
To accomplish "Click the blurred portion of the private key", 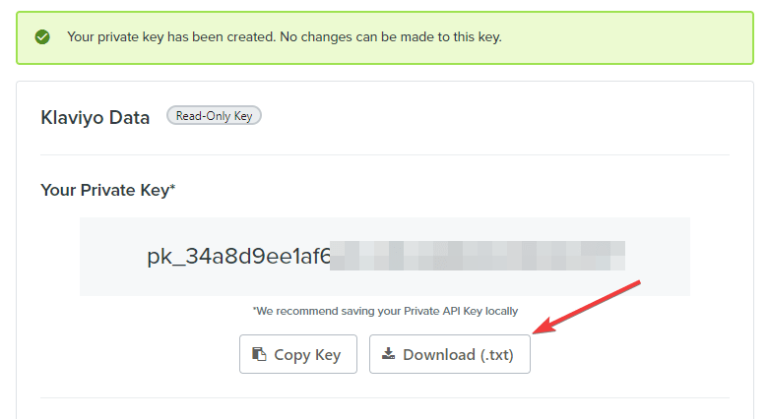I will tap(478, 256).
